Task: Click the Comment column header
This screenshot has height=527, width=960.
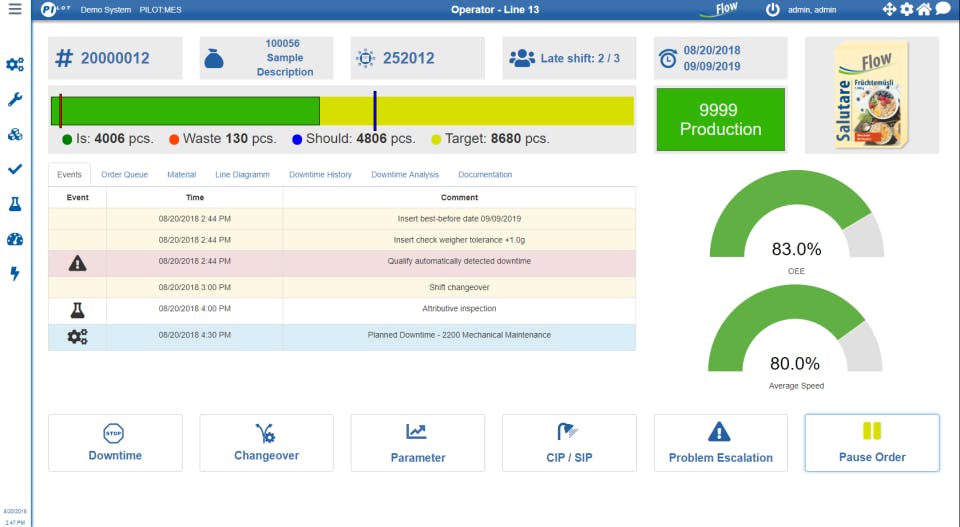Action: [x=459, y=197]
